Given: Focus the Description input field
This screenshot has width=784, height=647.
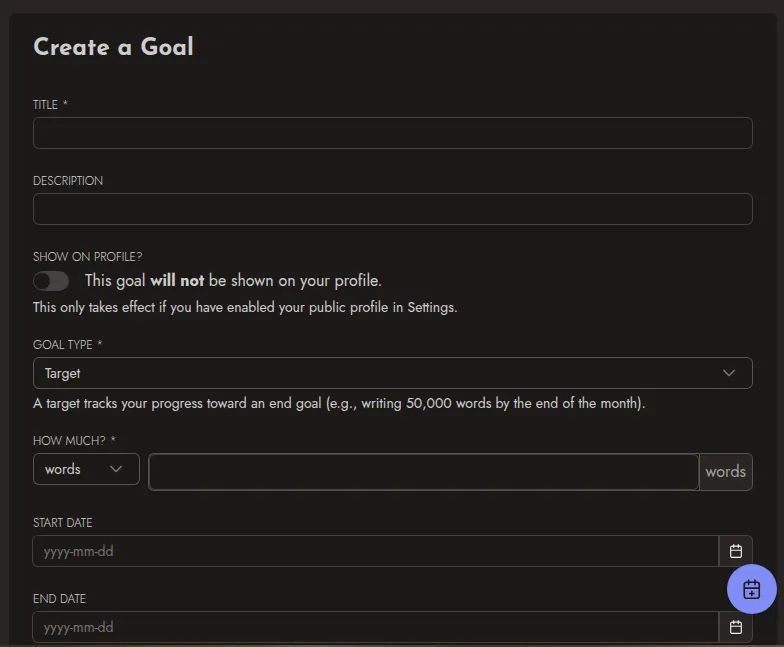Looking at the screenshot, I should (392, 209).
